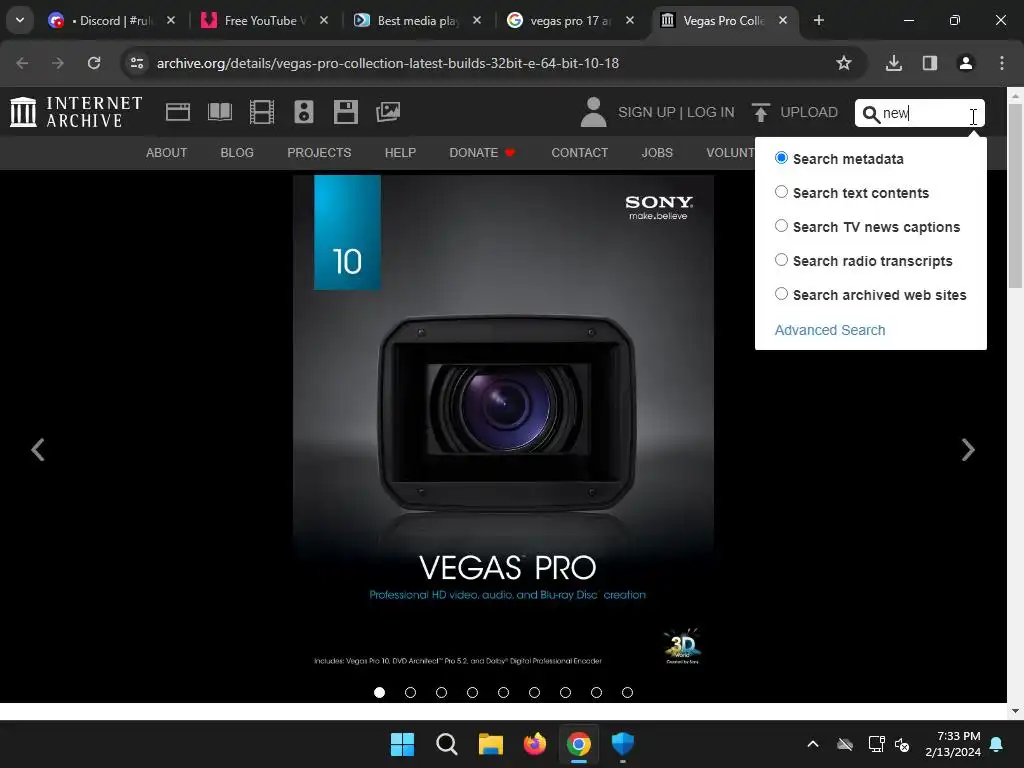Select Search archived web sites option

click(781, 294)
